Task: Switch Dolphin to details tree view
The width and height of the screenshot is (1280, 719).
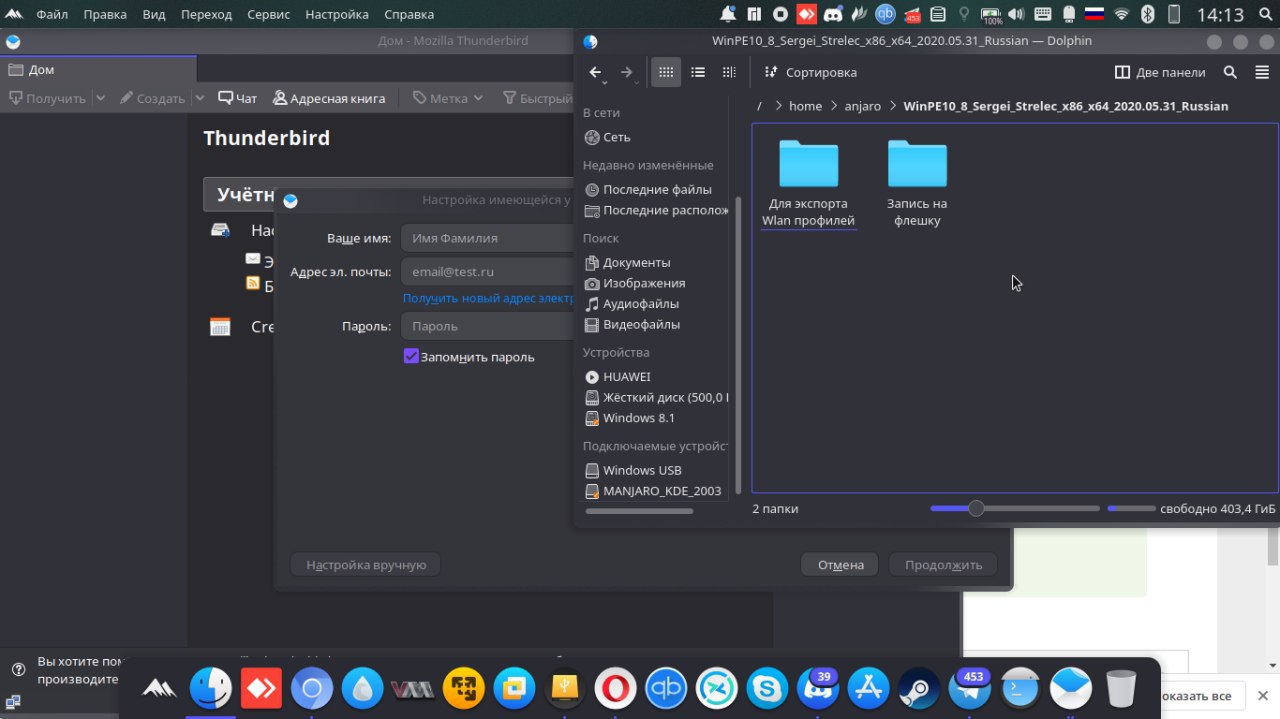Action: coord(729,72)
